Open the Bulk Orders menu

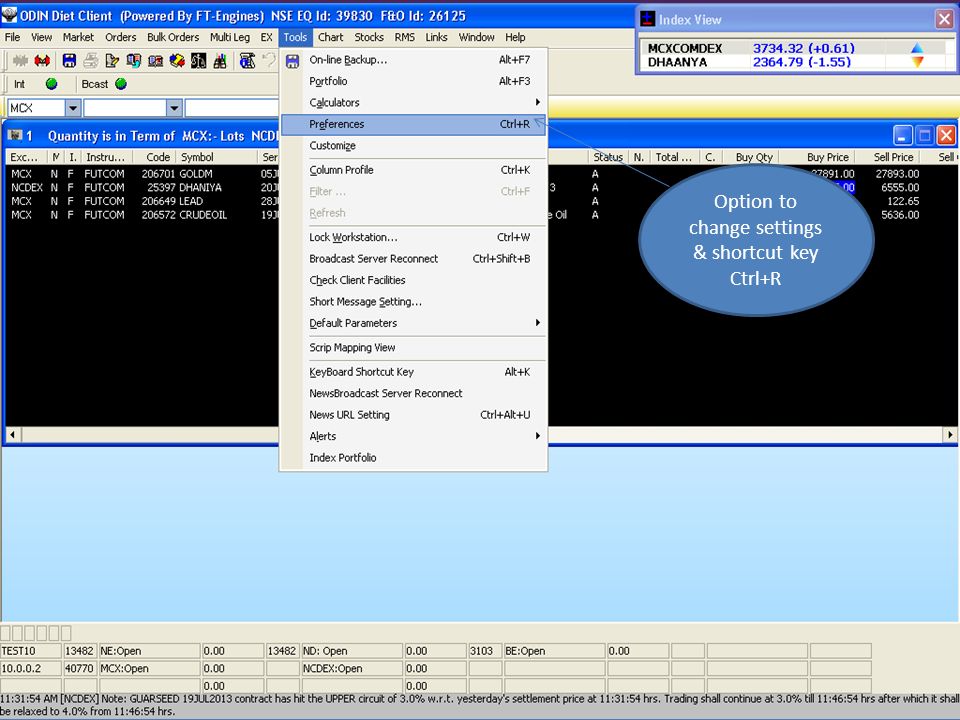[173, 37]
